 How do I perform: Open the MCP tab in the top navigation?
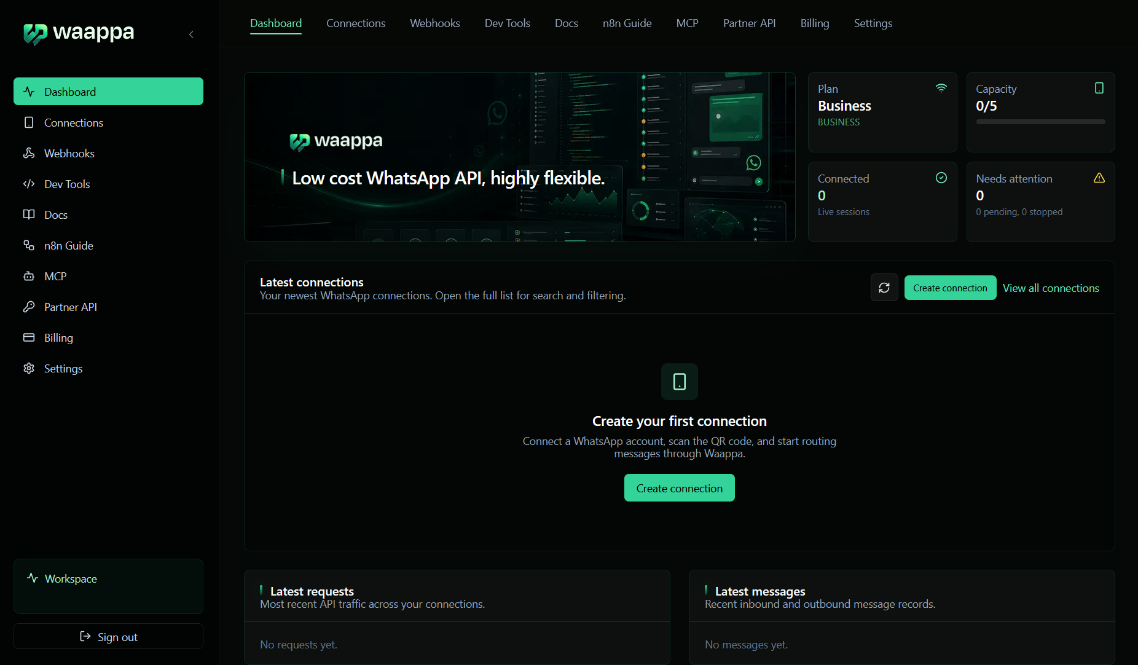coord(687,23)
